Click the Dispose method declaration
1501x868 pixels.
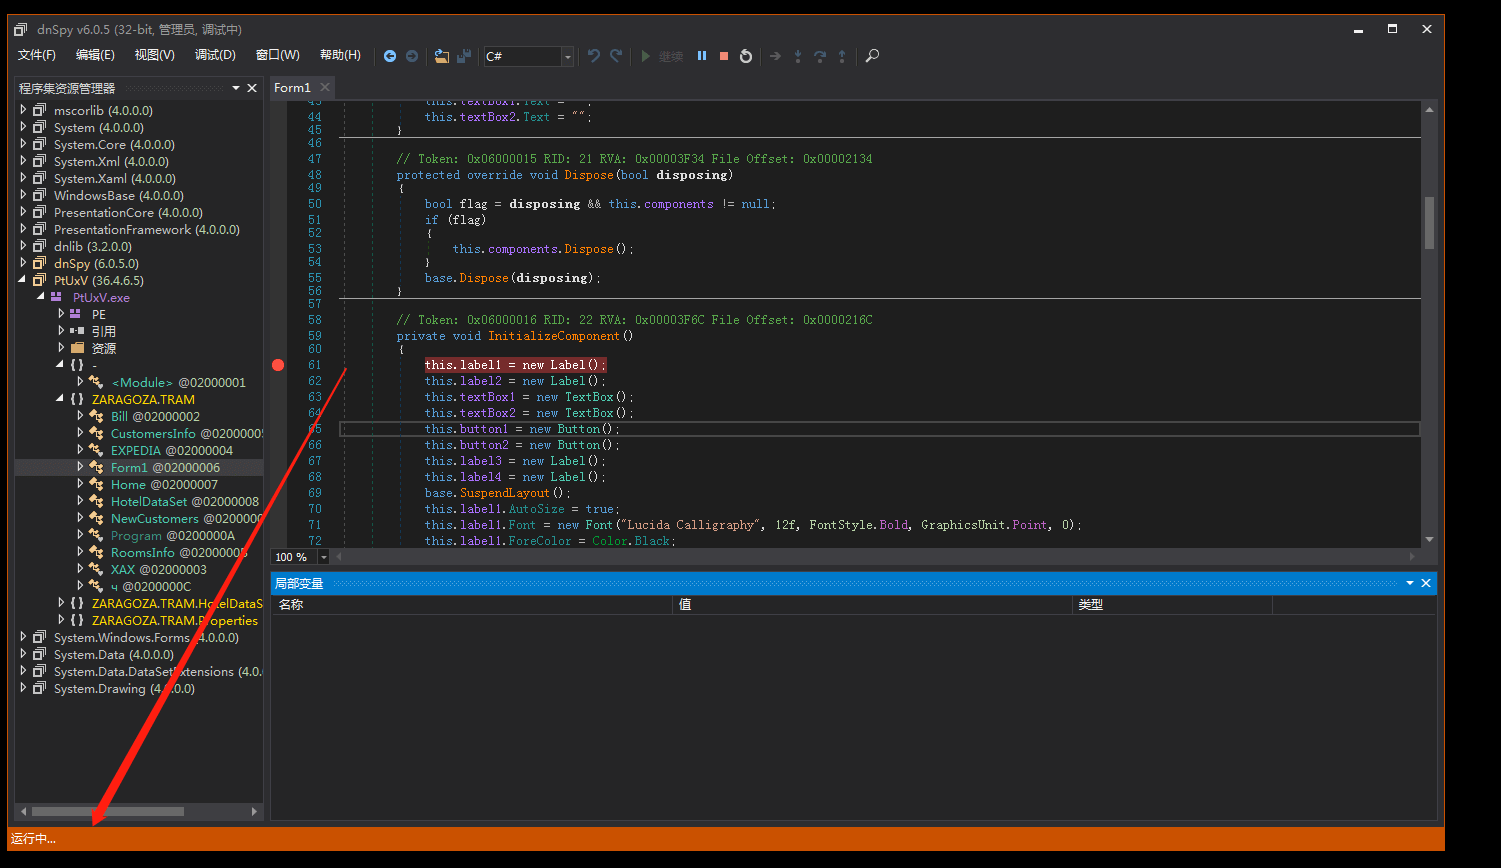click(x=589, y=175)
